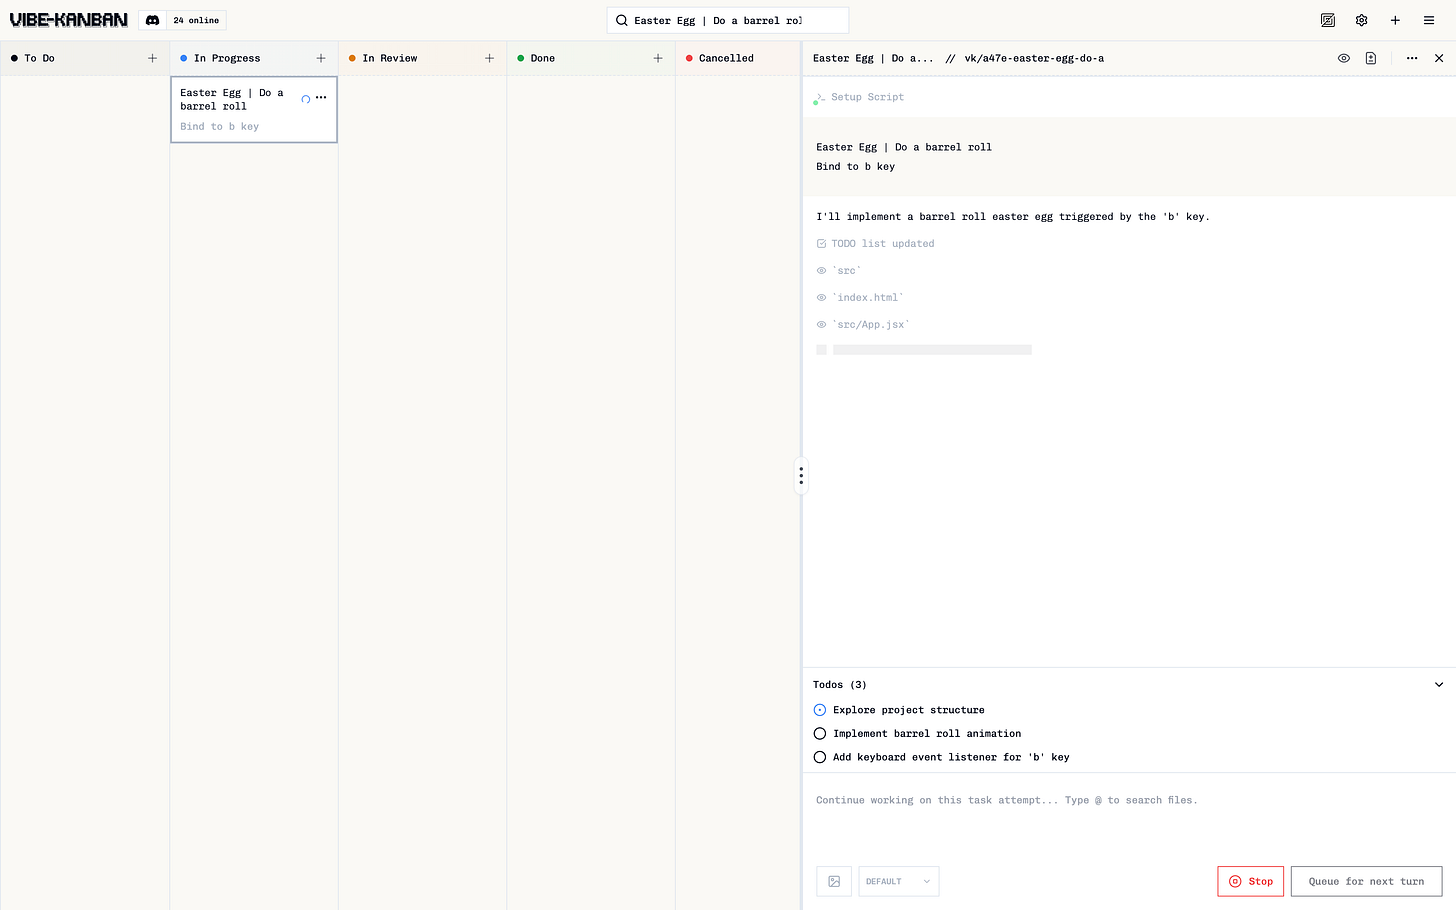Collapse the Todos (3) section
The image size is (1456, 910).
coord(1439,684)
